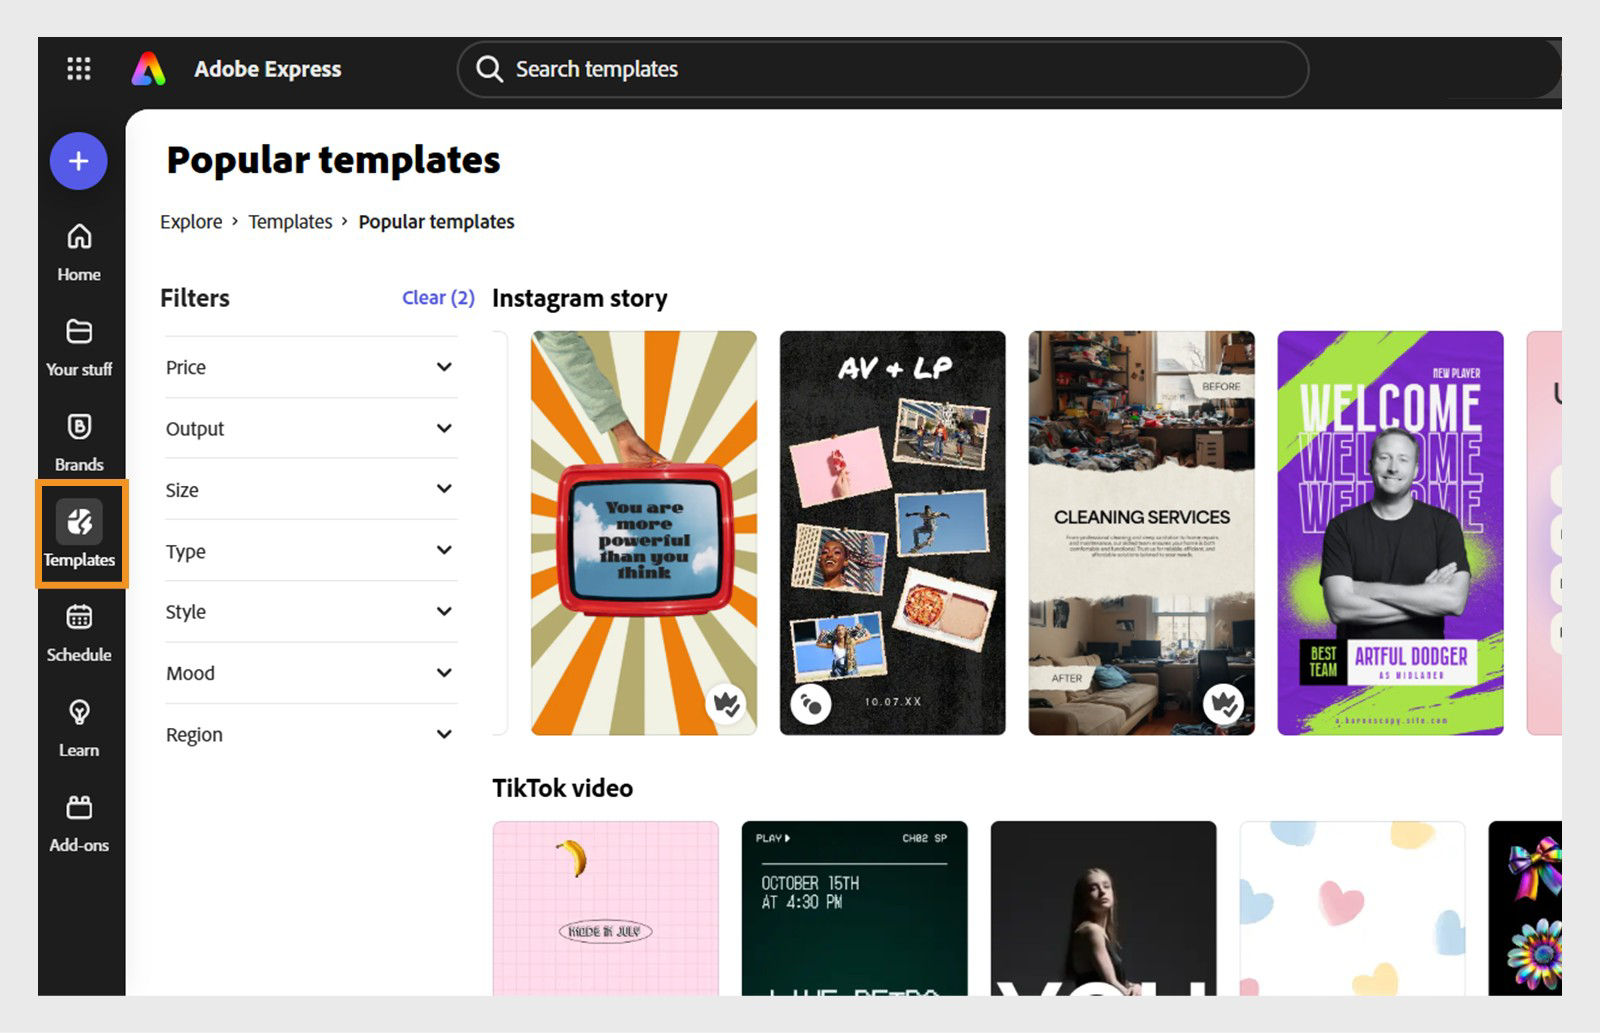
Task: Open the AV + LP photo collage template
Action: pos(893,533)
